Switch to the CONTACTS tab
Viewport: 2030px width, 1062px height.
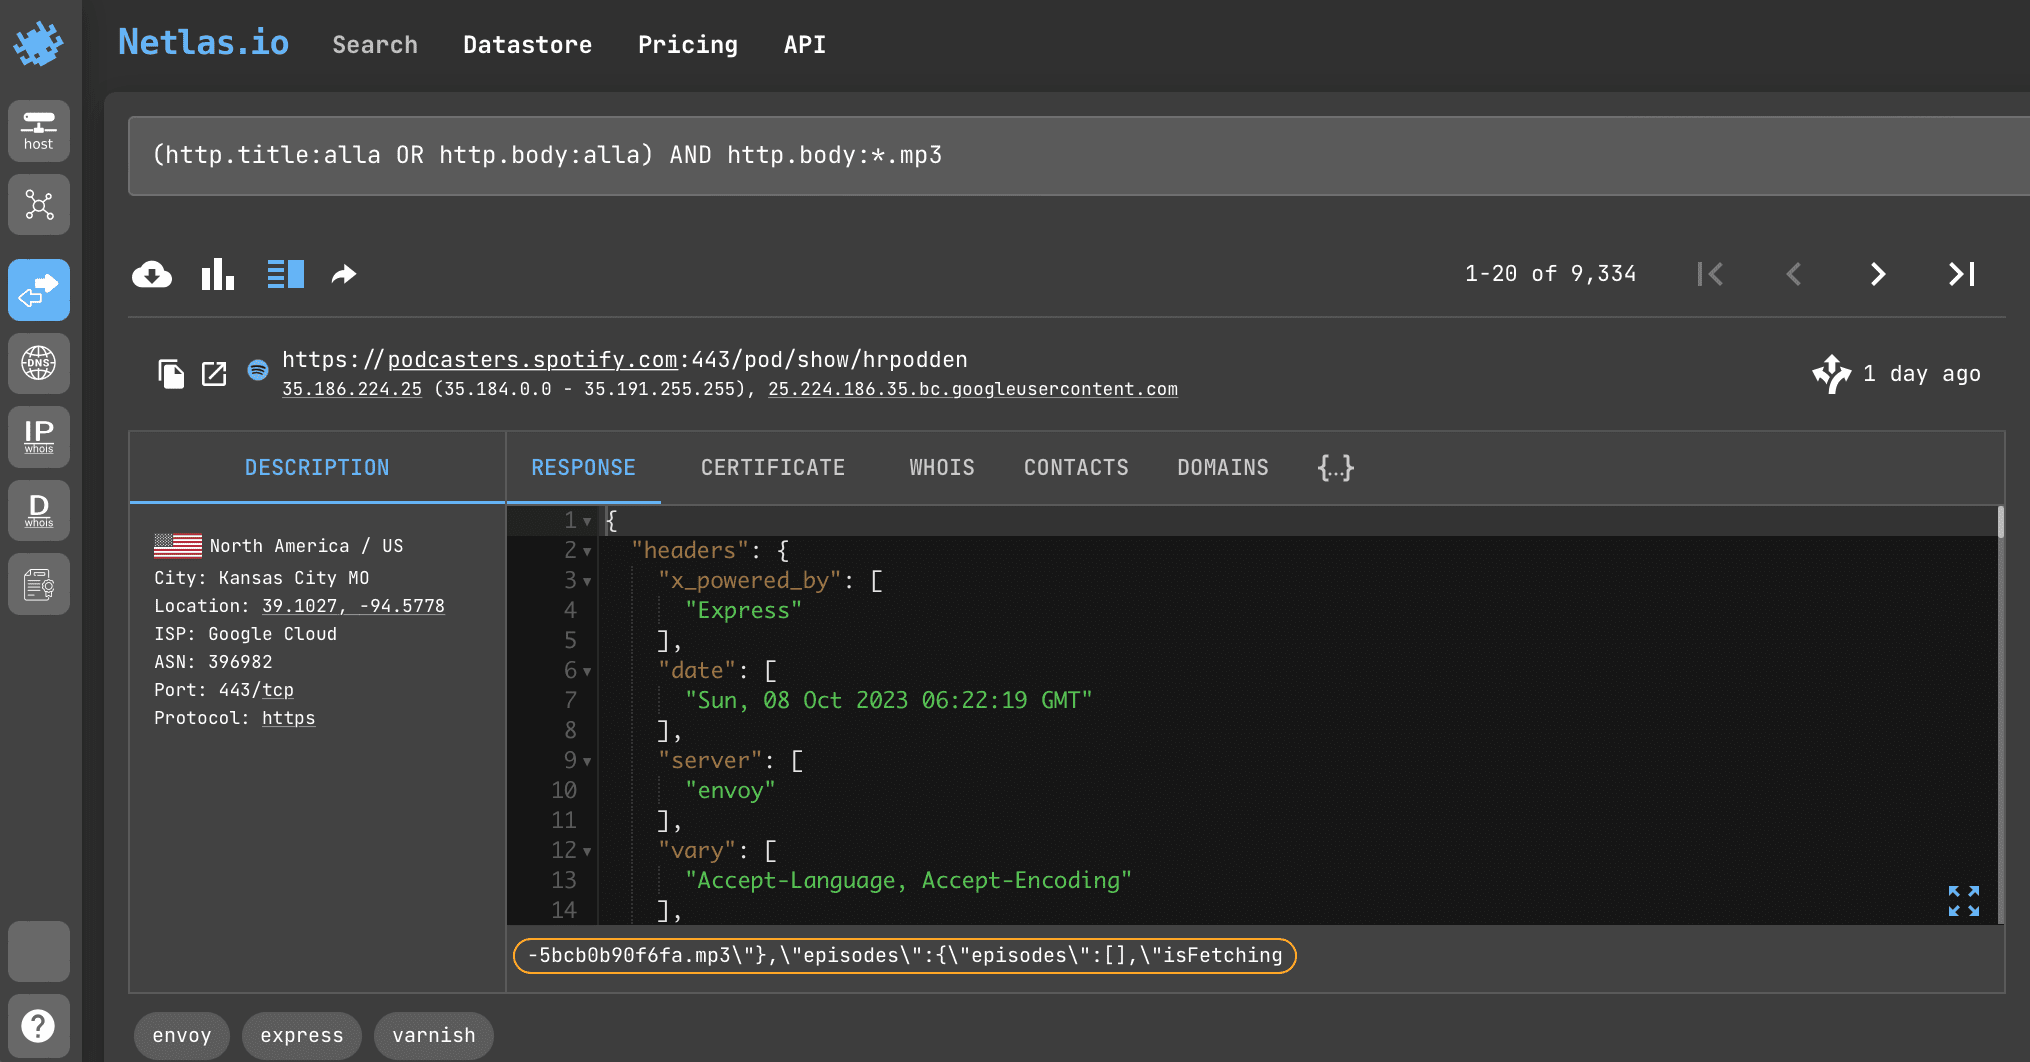pyautogui.click(x=1076, y=467)
